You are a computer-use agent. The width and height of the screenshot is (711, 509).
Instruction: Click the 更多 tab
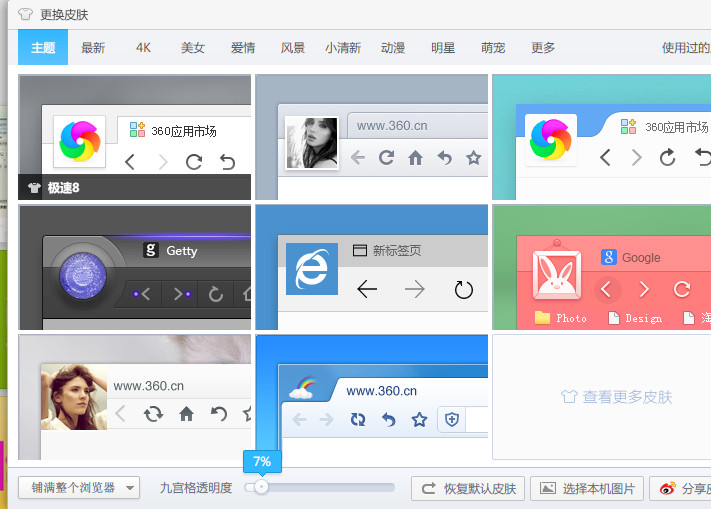[543, 47]
